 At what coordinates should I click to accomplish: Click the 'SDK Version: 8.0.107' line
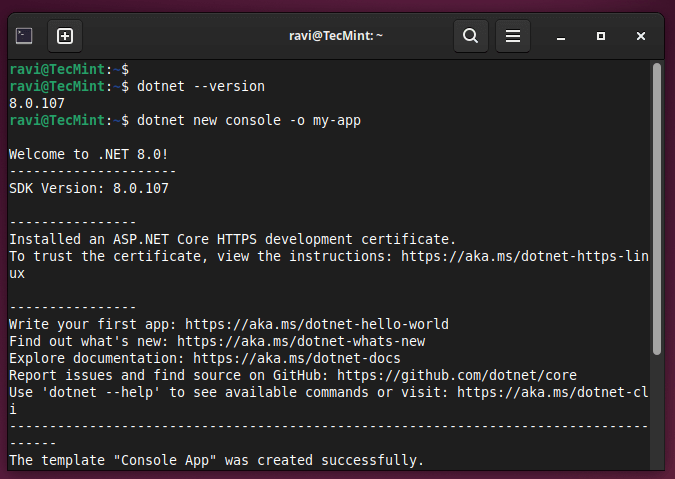(x=89, y=189)
